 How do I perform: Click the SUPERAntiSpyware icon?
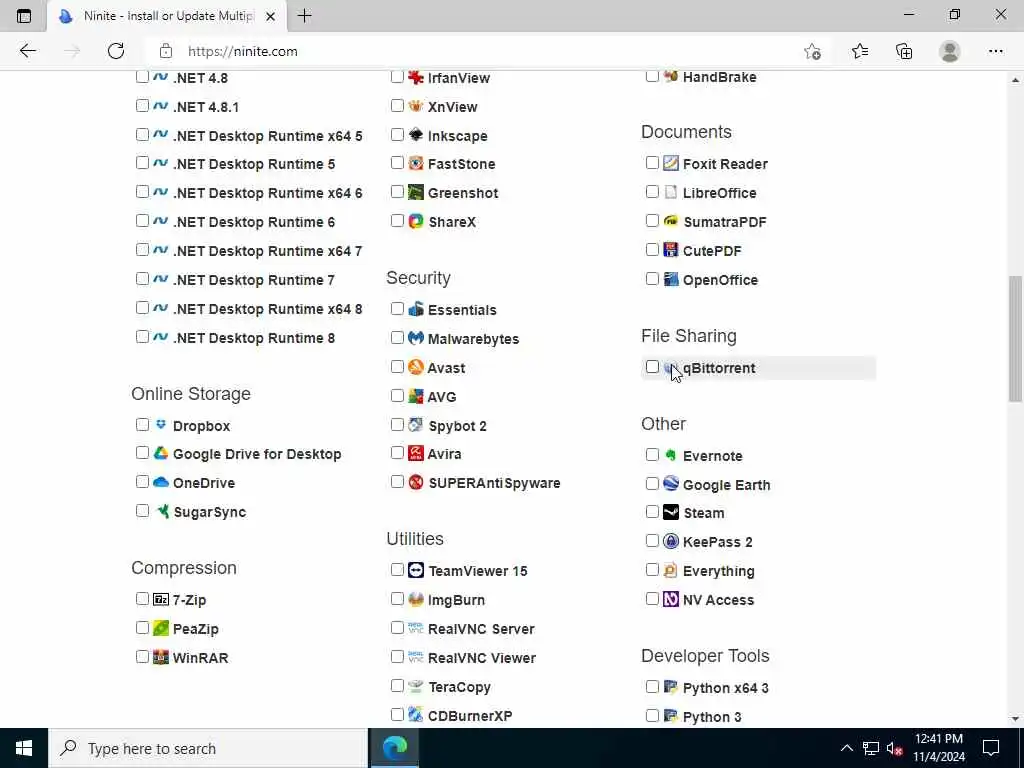[x=415, y=482]
